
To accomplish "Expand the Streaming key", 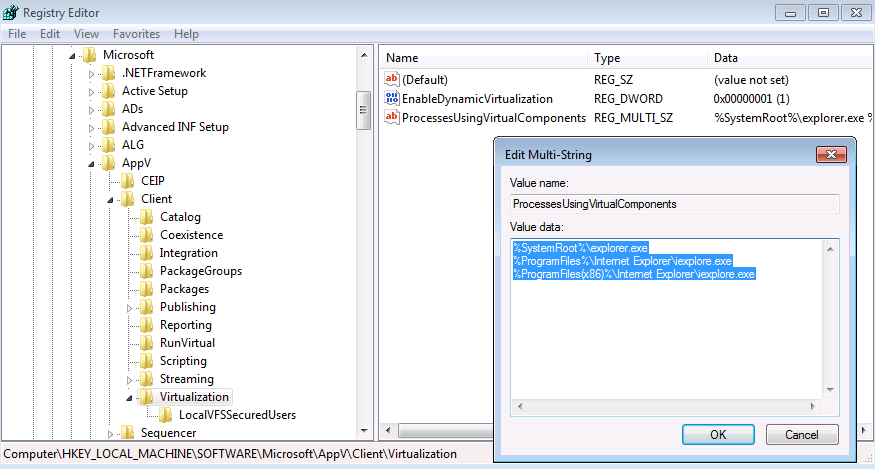I will tap(129, 379).
